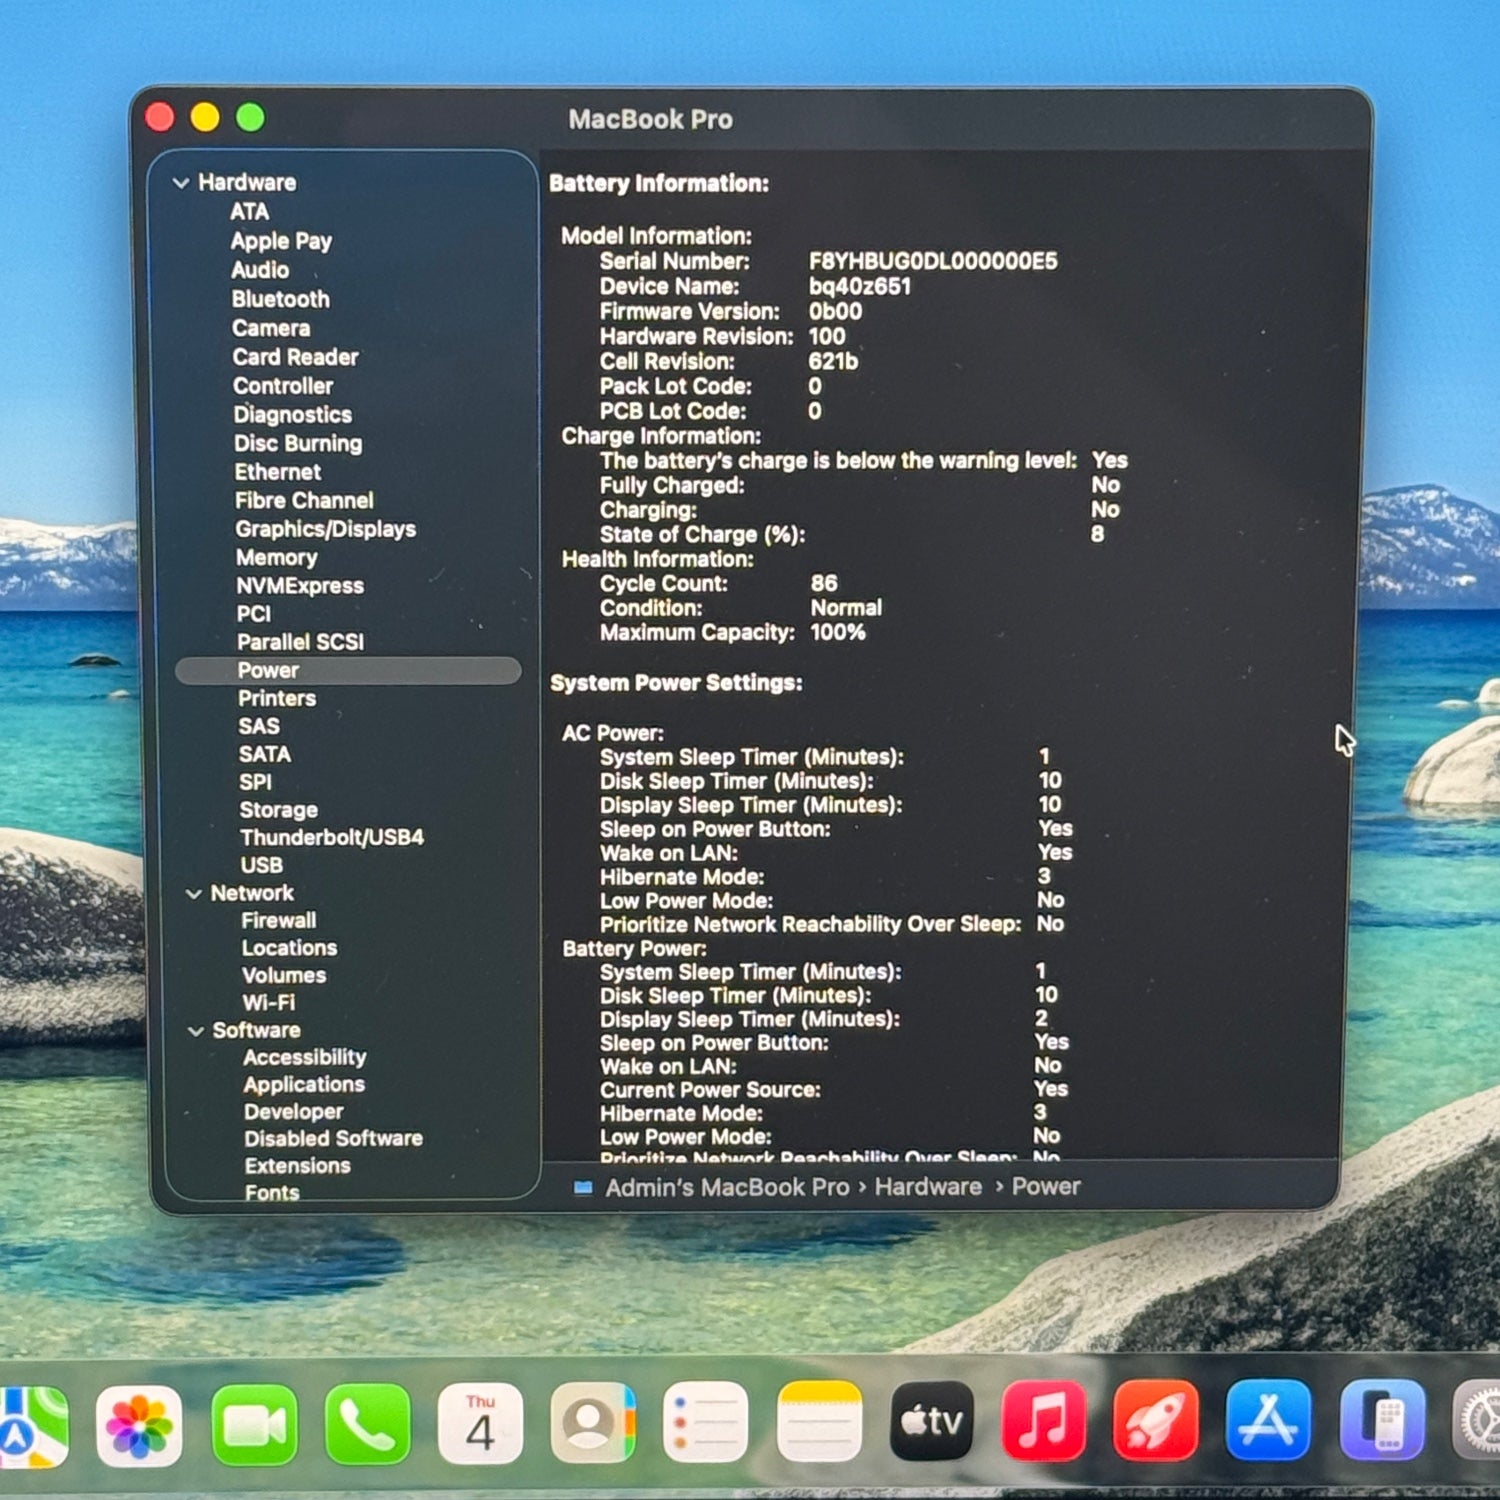Select Thunderbolt/USB4 in the sidebar
This screenshot has width=1500, height=1500.
click(x=331, y=837)
